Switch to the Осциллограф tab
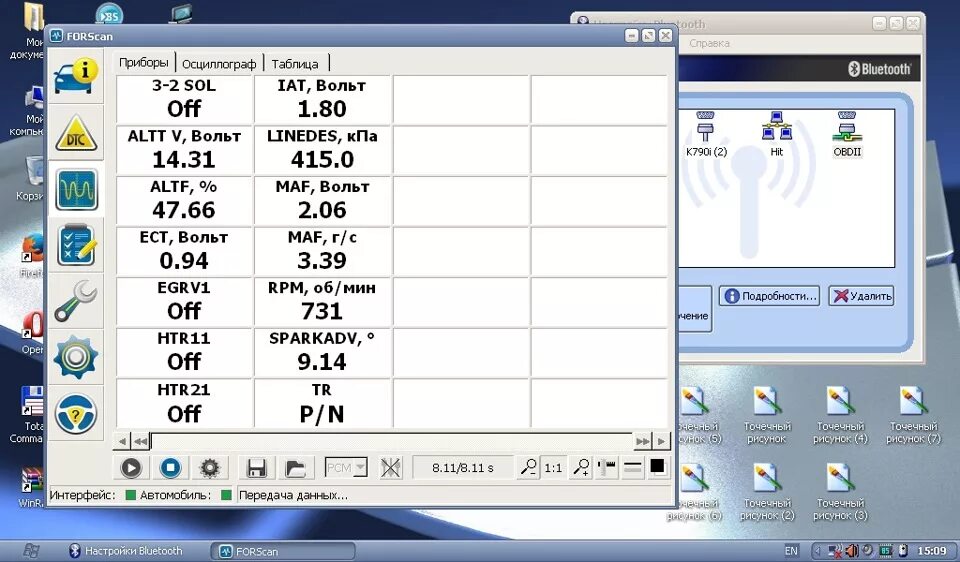This screenshot has width=960, height=562. 219,64
